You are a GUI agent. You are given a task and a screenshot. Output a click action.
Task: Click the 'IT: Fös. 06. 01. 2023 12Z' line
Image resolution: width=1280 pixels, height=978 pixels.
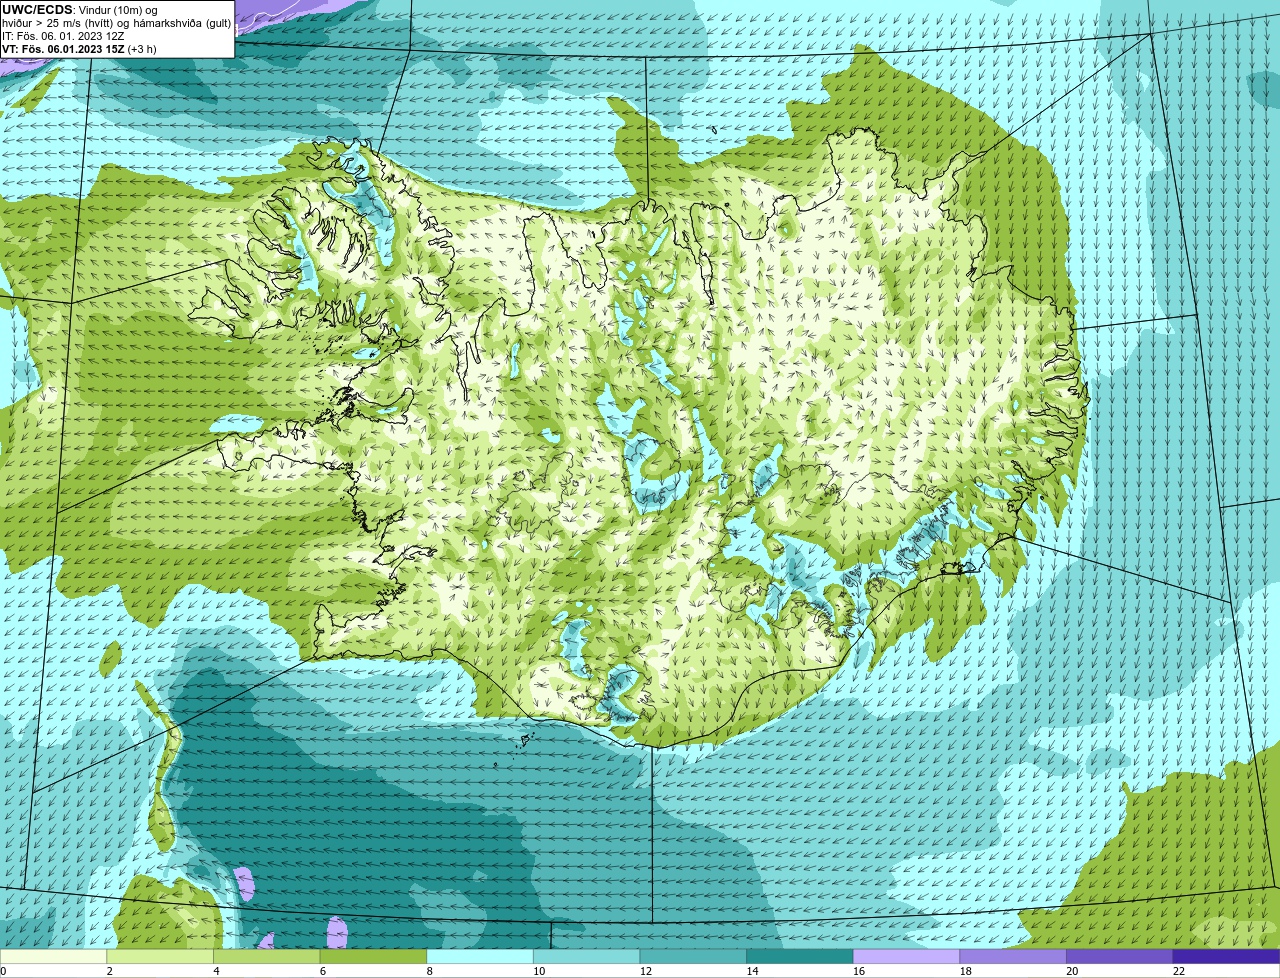click(63, 36)
